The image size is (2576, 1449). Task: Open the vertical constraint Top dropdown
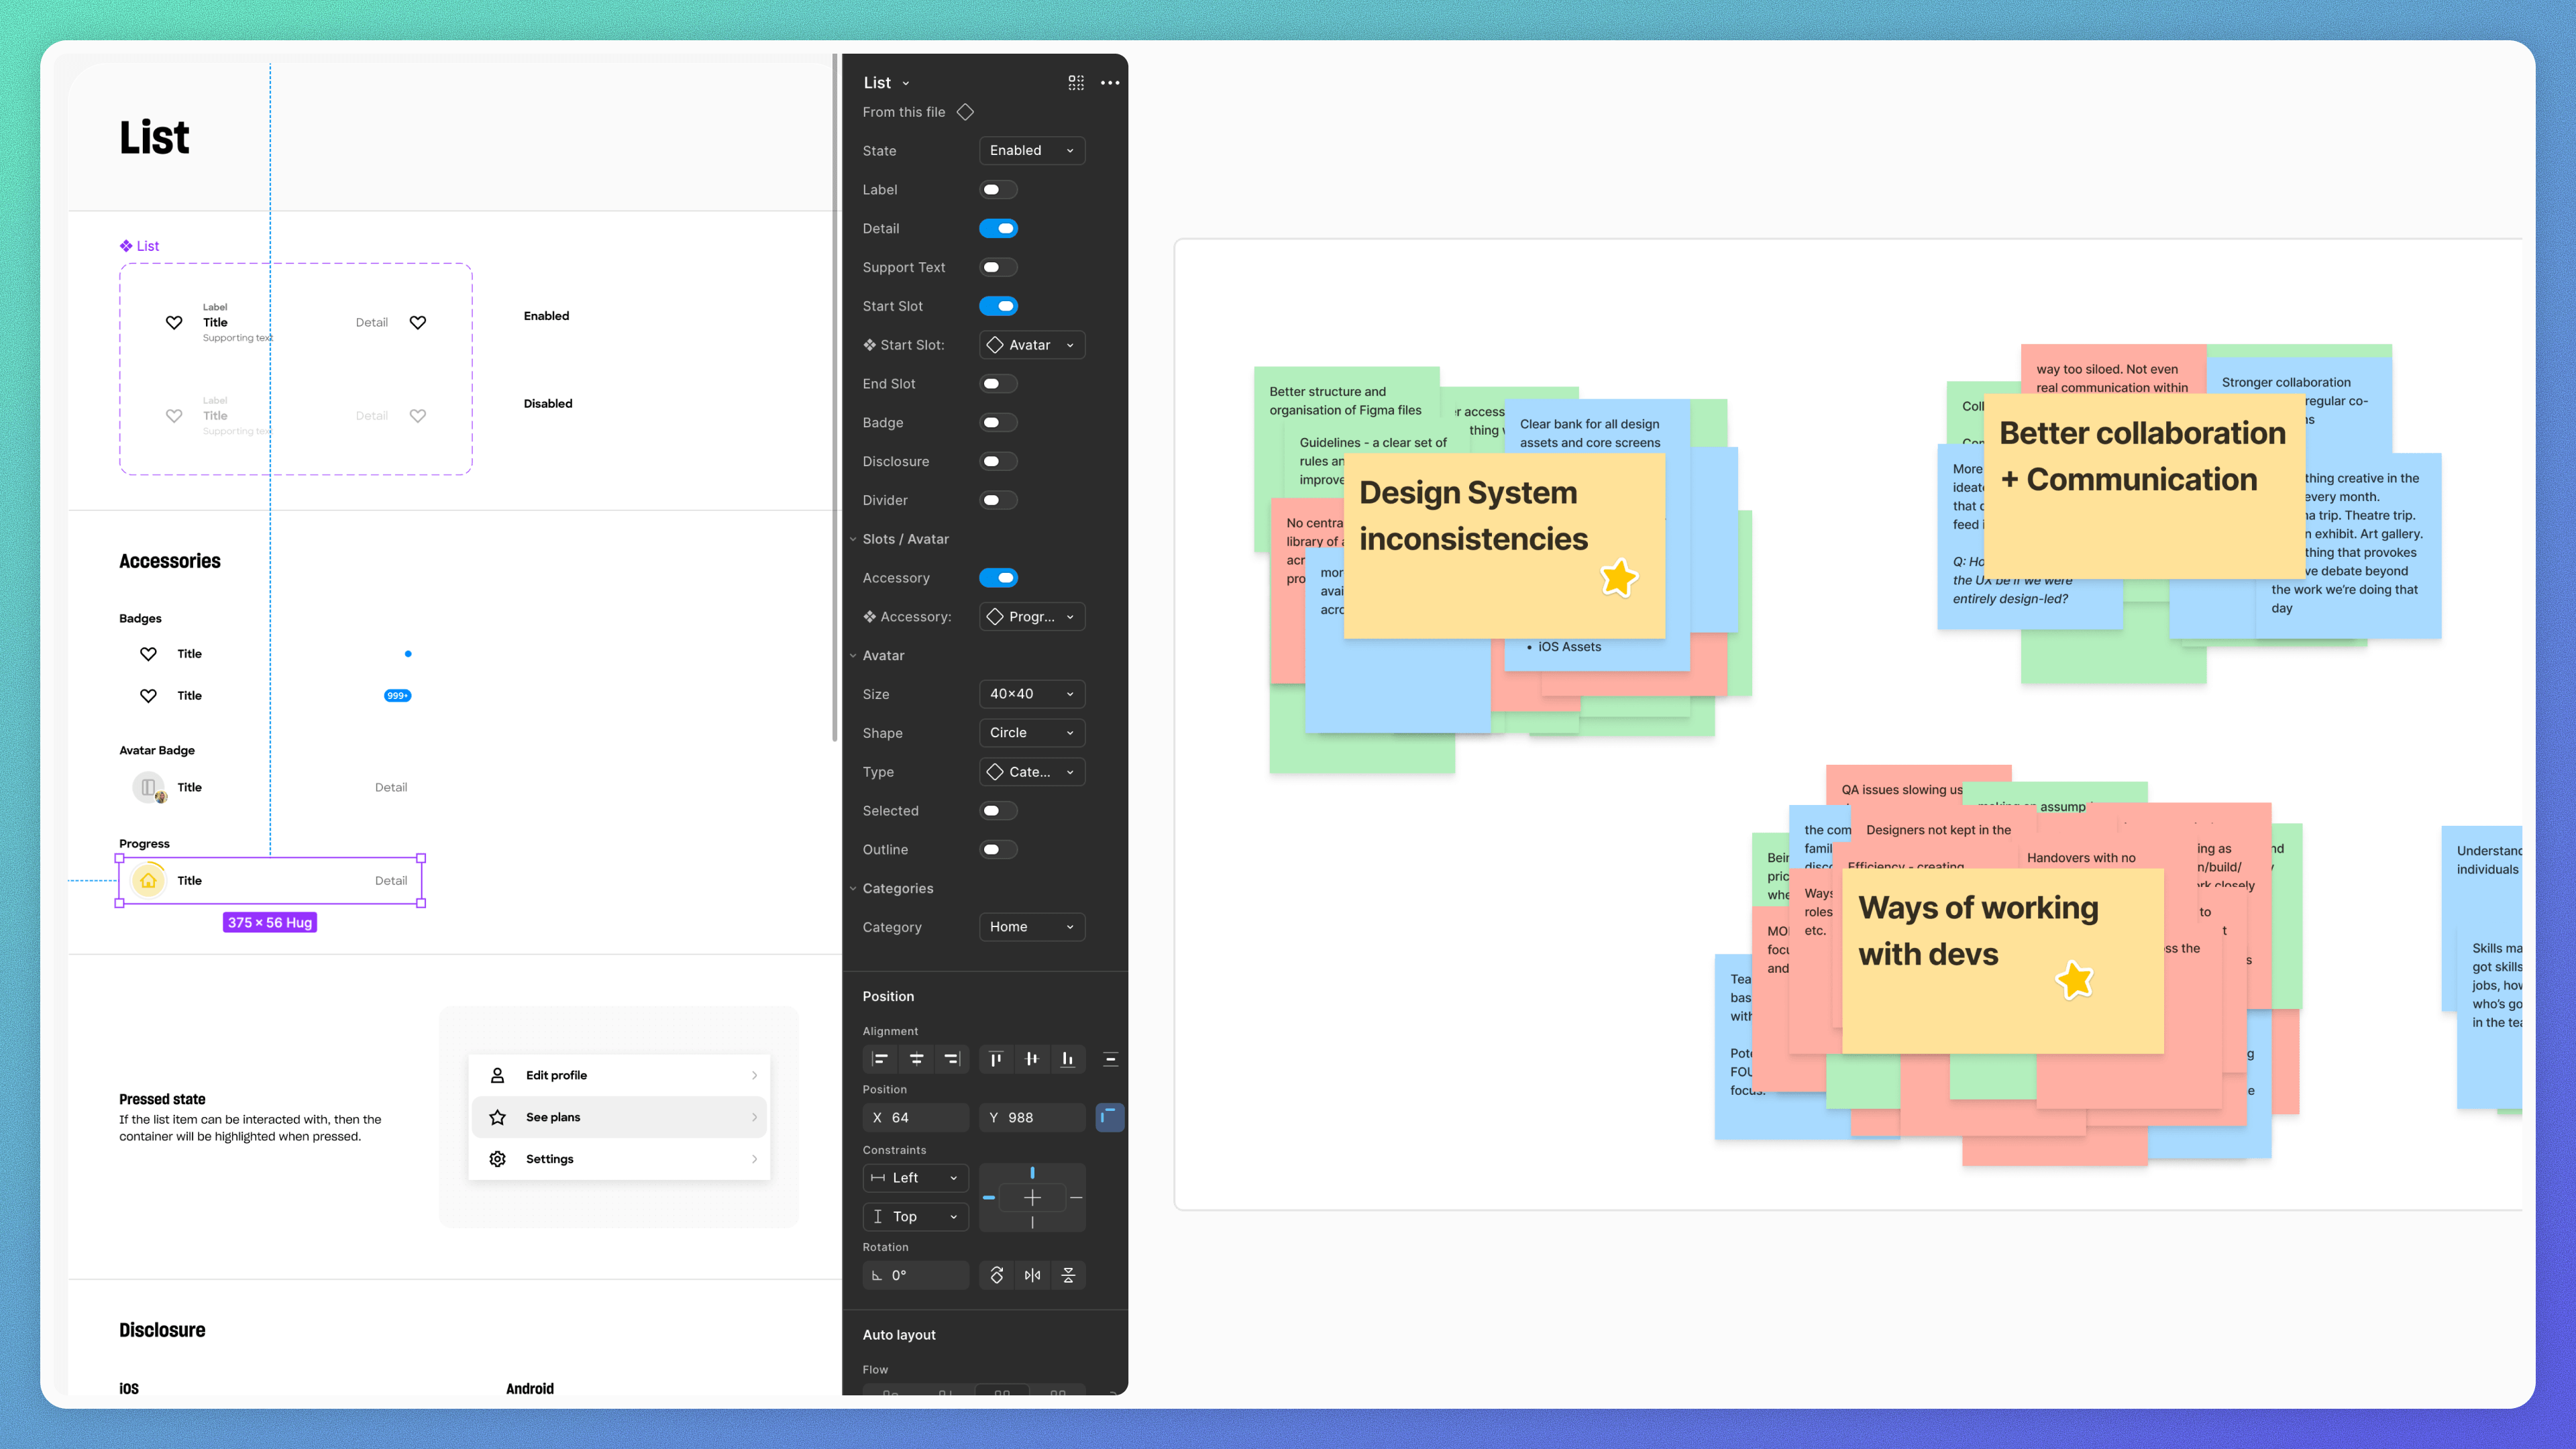[x=915, y=1217]
